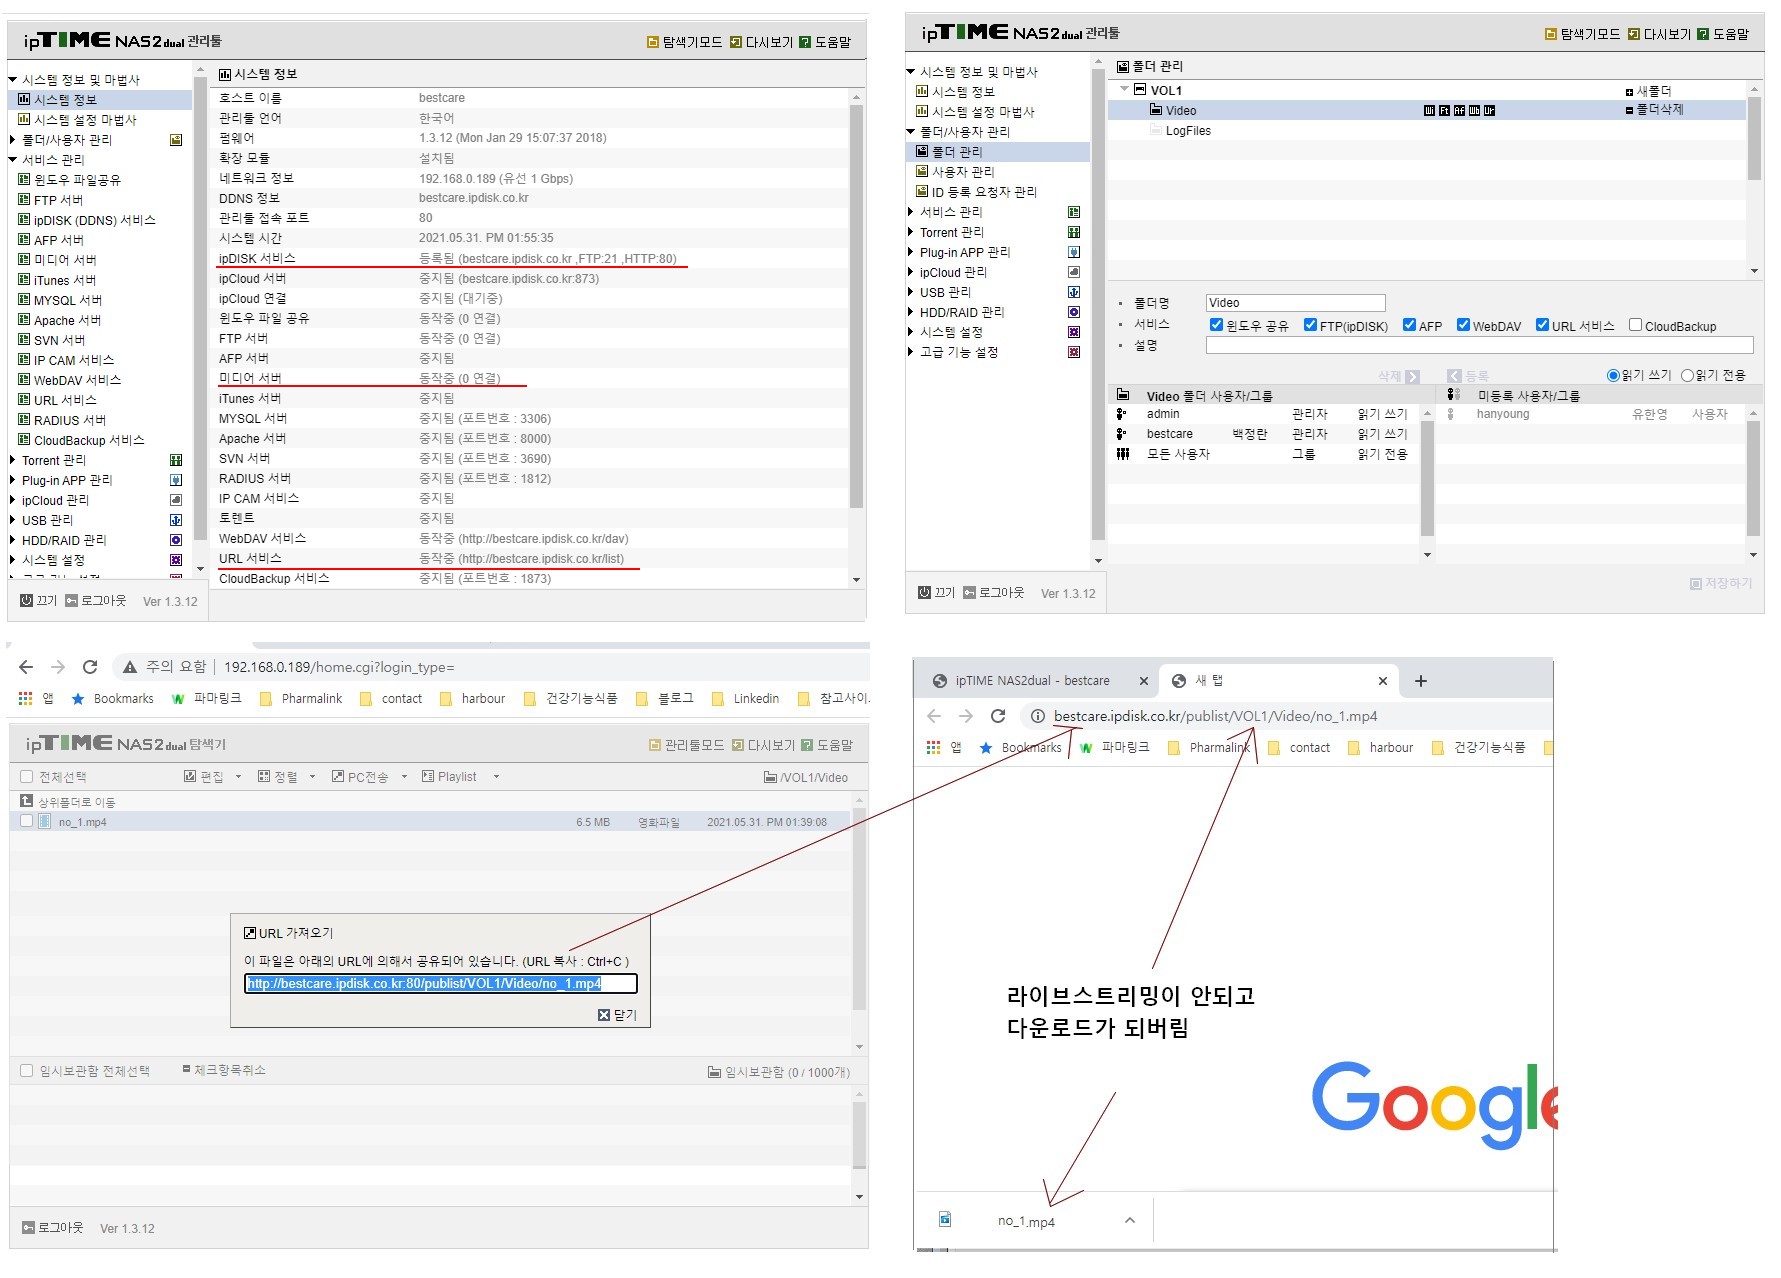Click the site info icon beside bestcare.ipdisk.co.kr URL
Viewport: 1781px width, 1278px height.
1038,716
